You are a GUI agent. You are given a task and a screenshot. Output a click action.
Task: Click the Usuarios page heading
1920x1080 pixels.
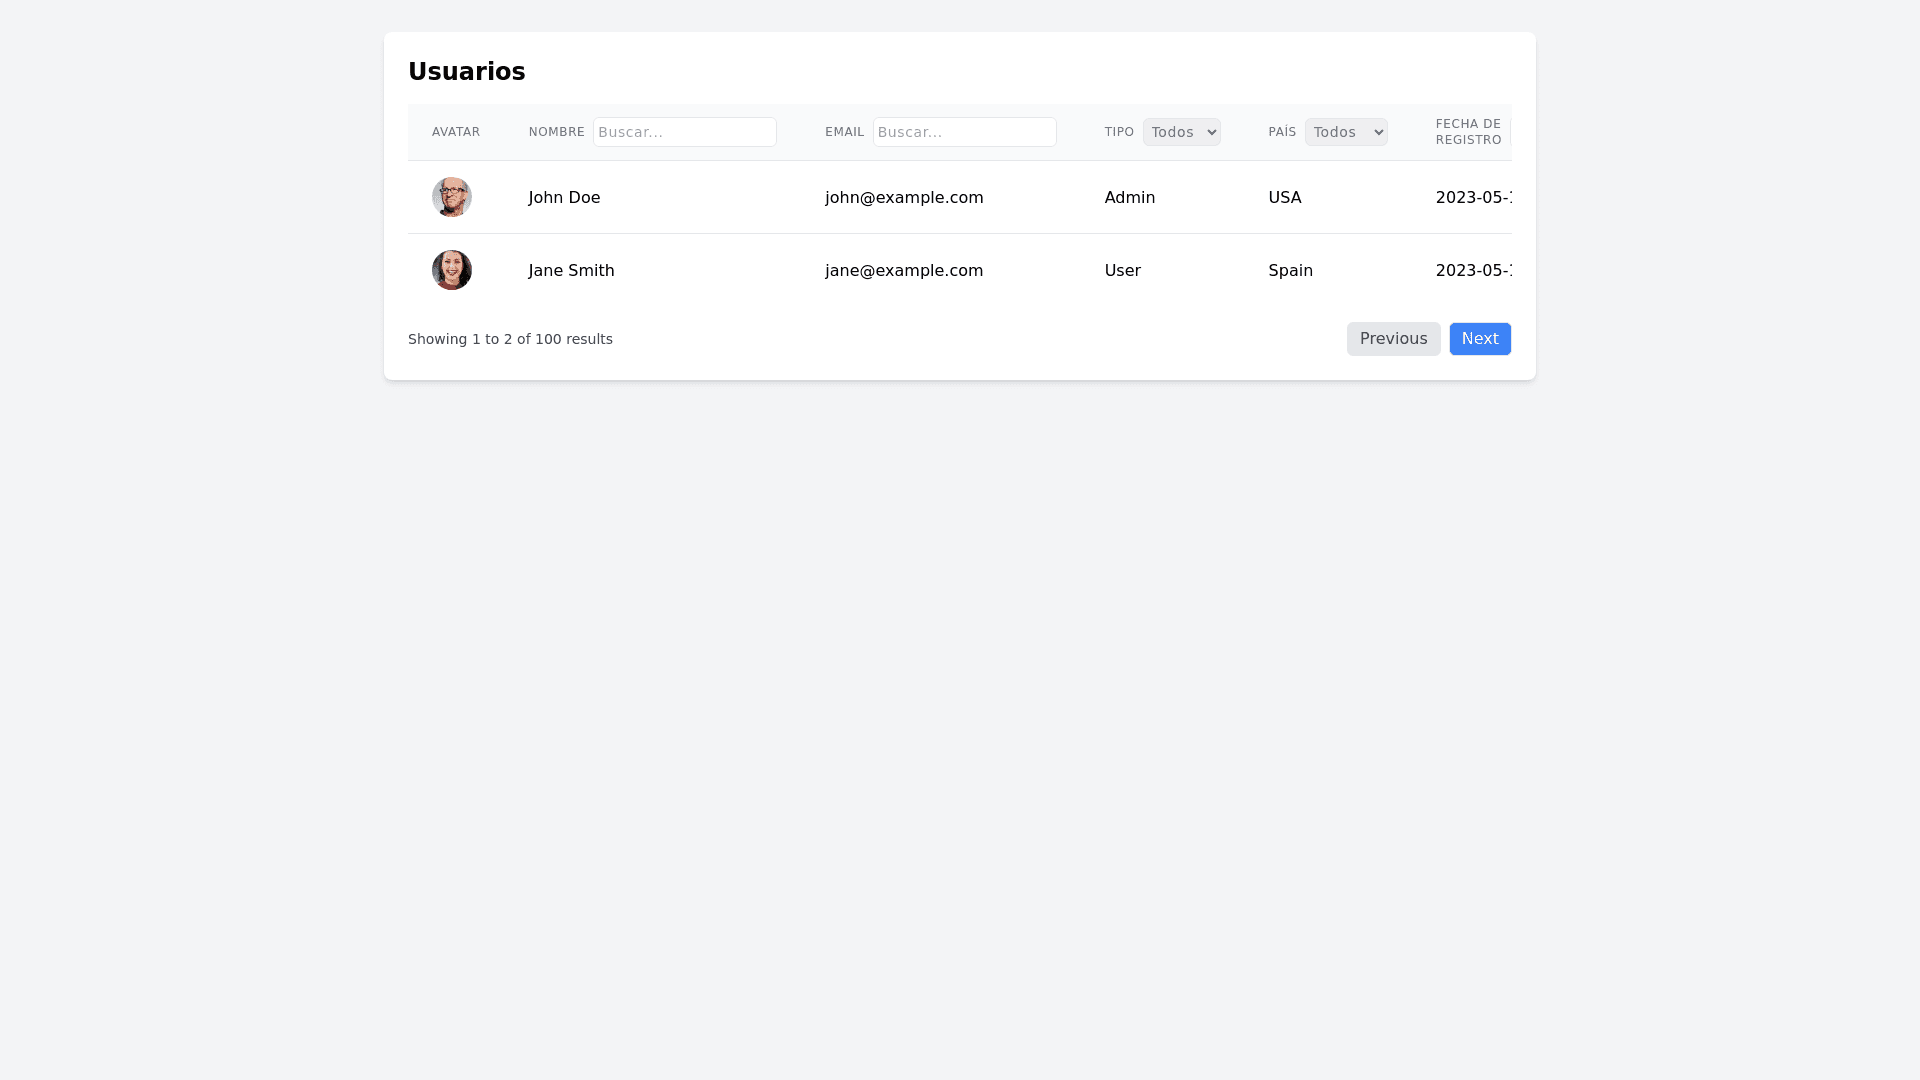point(466,72)
